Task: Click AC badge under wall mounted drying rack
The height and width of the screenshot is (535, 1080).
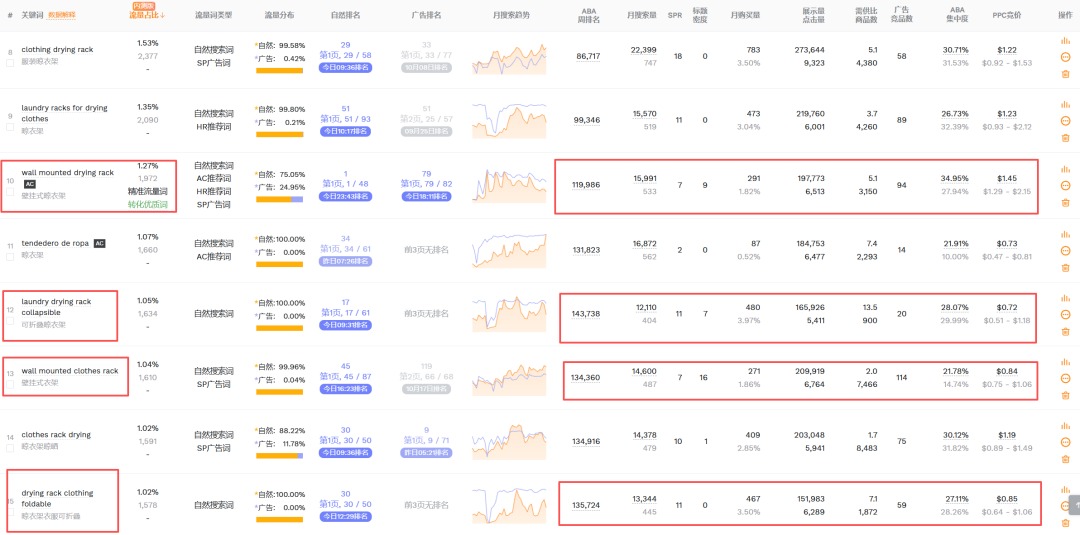Action: pos(30,184)
